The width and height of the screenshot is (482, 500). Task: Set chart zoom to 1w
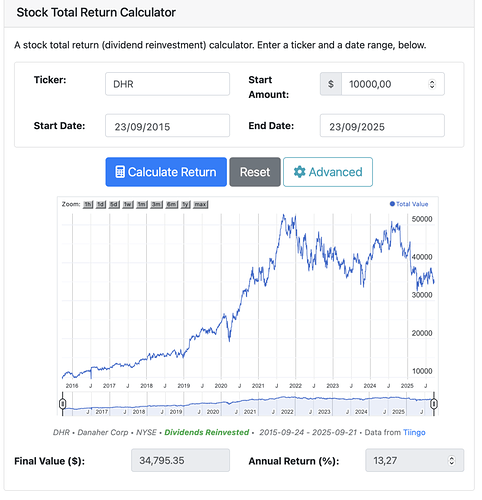(x=128, y=204)
